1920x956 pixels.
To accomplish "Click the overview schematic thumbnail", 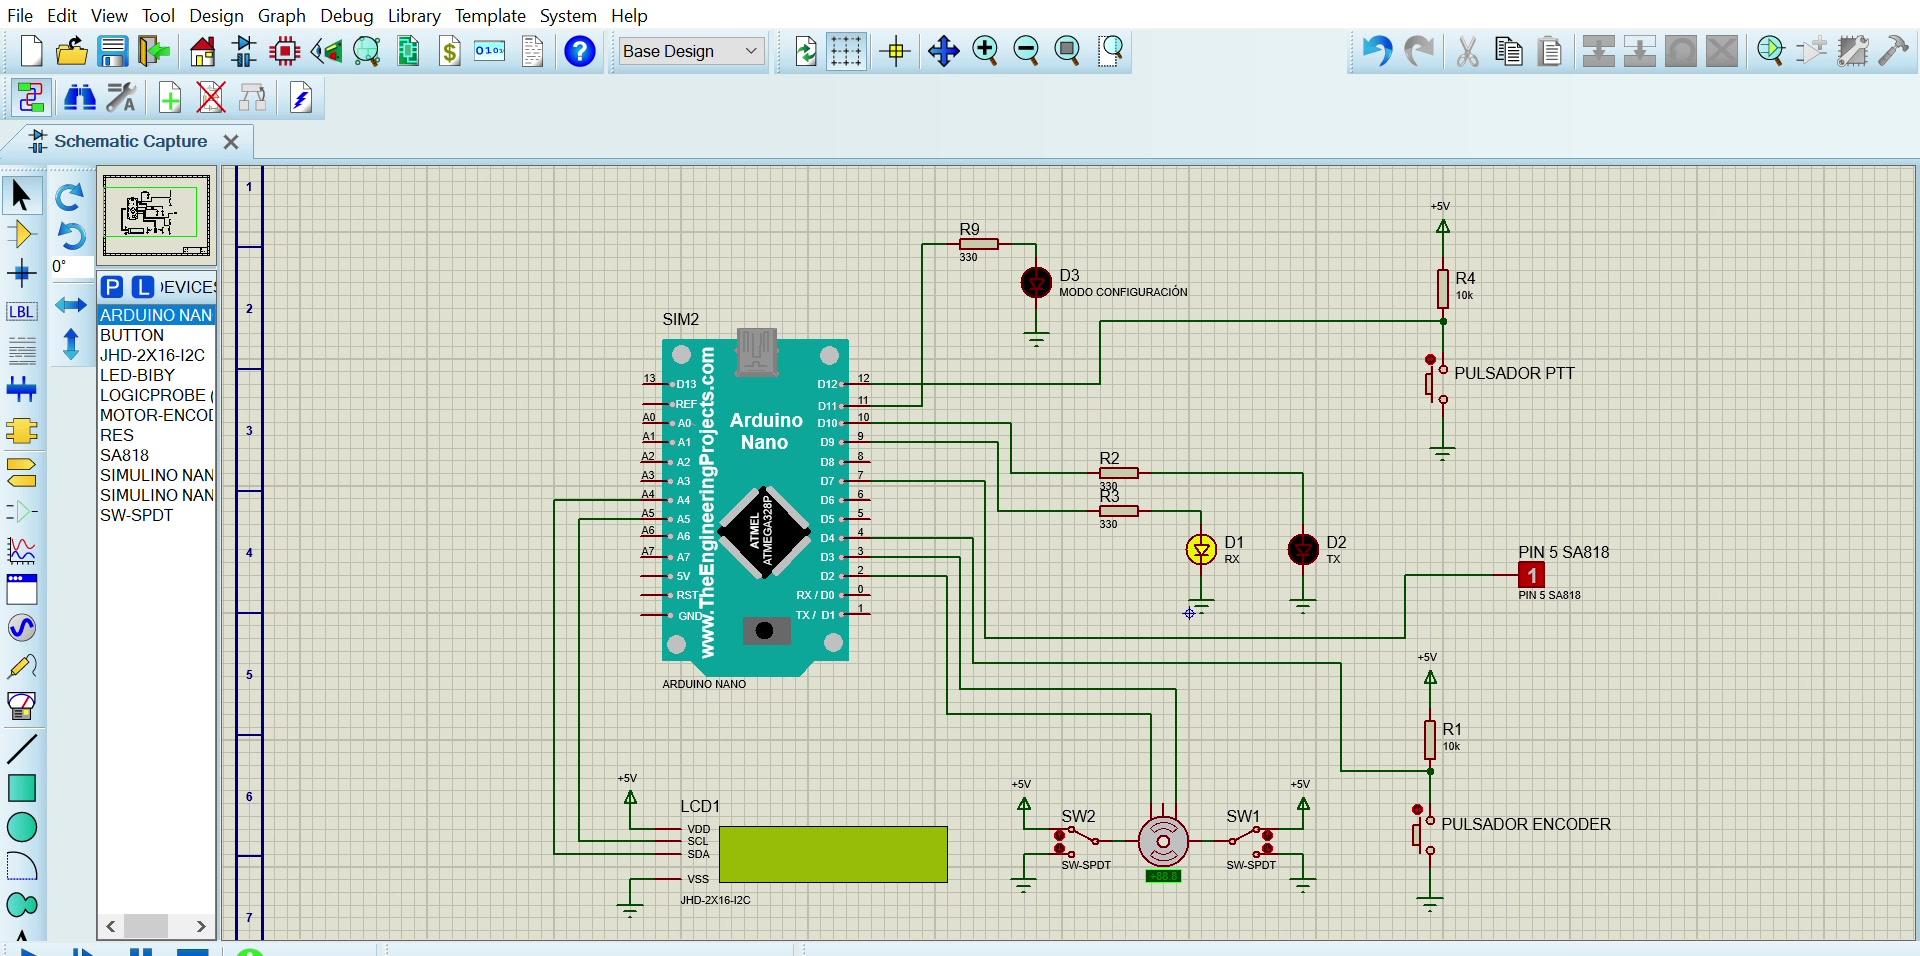I will (156, 215).
